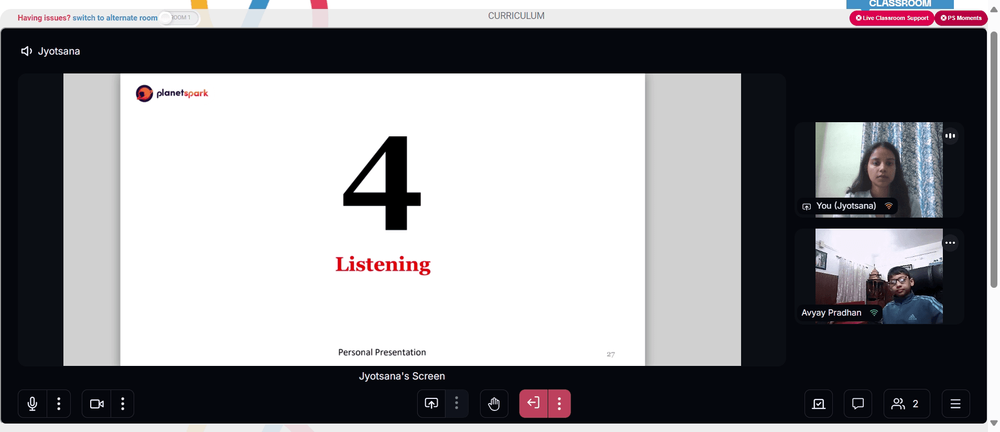
Task: Mute the microphone
Action: tap(33, 404)
